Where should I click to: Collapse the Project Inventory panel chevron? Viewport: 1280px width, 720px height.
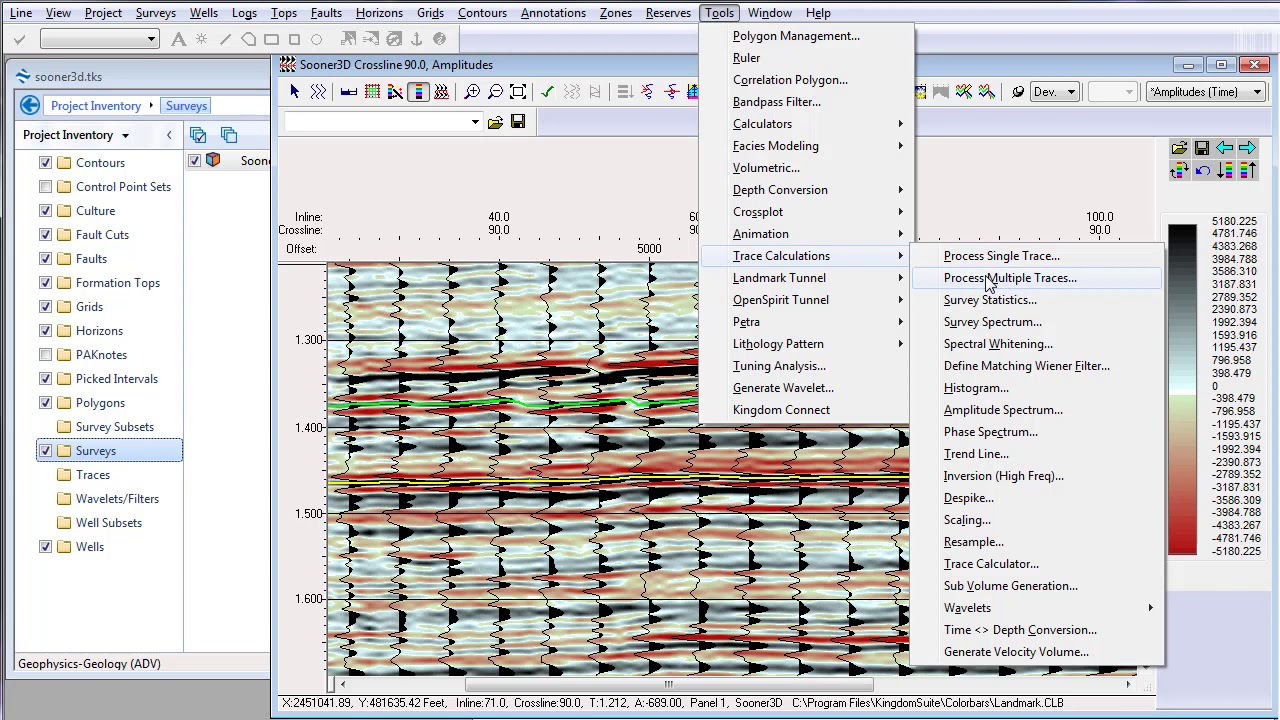(x=169, y=135)
